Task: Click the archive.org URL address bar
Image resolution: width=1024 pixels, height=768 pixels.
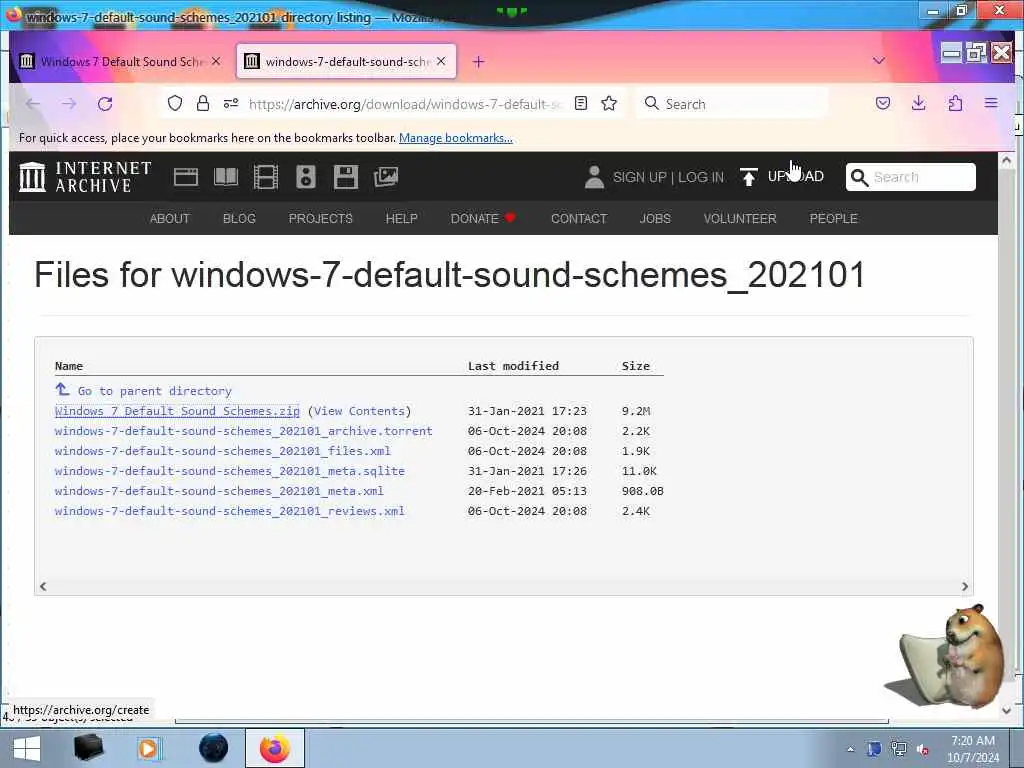Action: pos(405,104)
